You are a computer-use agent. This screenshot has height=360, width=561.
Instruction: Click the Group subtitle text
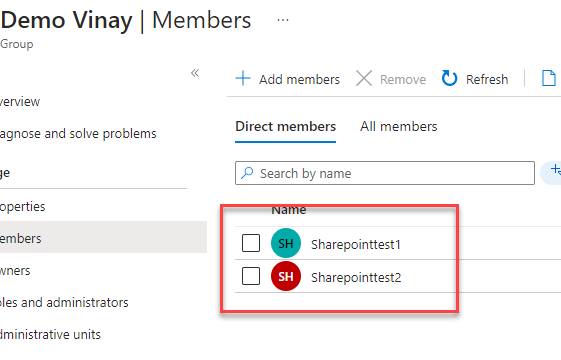(x=16, y=44)
